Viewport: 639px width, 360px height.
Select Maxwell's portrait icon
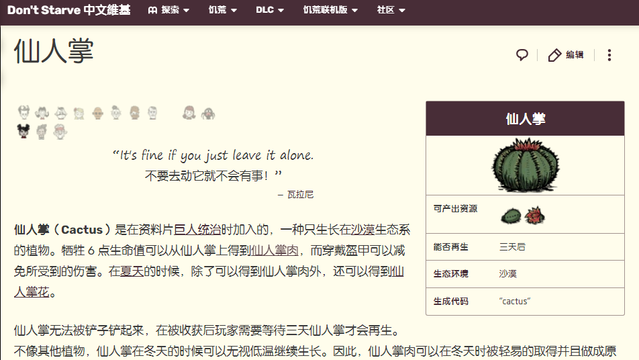(x=153, y=113)
